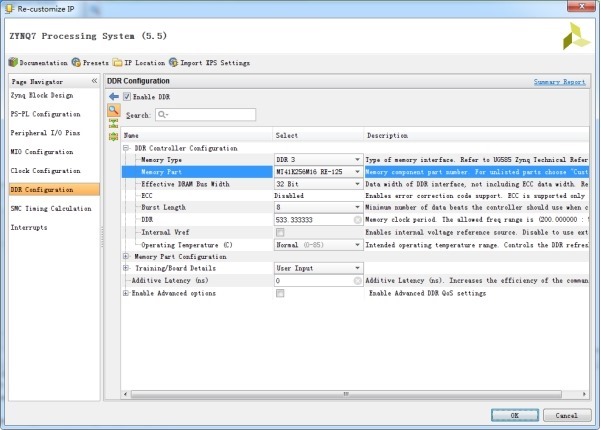Open the Presets menu
The height and width of the screenshot is (430, 601).
90,62
